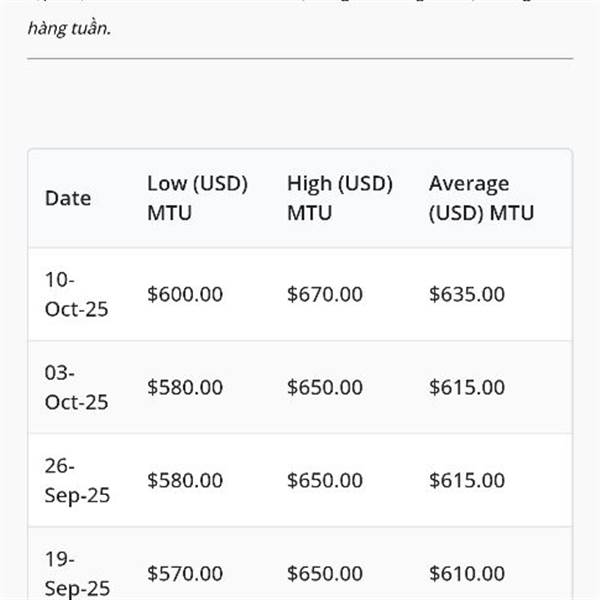Click the $670.00 high price cell
The width and height of the screenshot is (600, 600).
[325, 294]
